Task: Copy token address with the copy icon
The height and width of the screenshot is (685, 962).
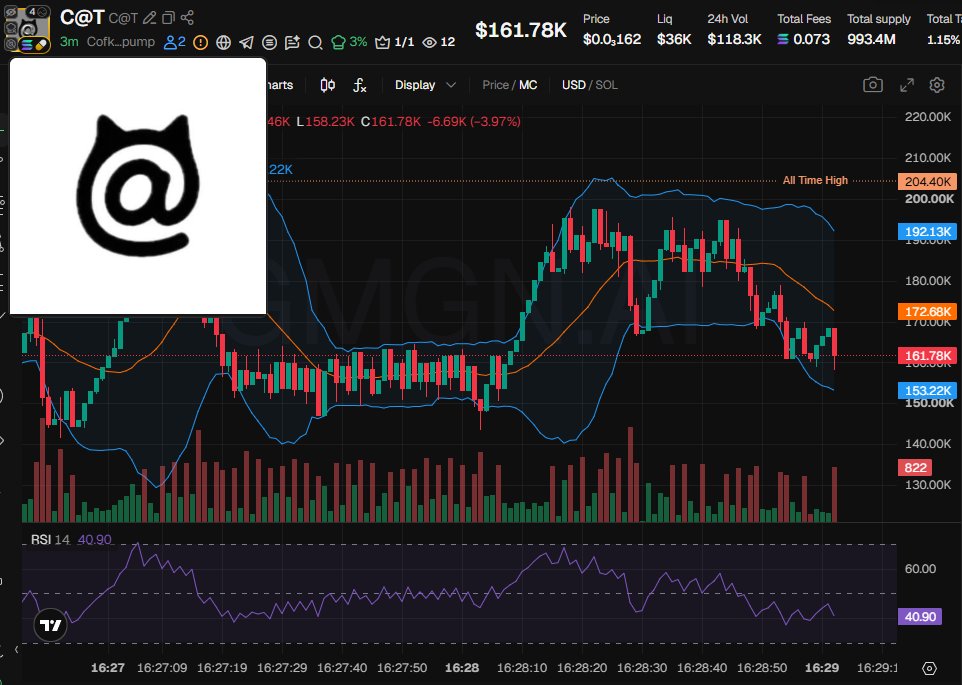Action: (168, 18)
